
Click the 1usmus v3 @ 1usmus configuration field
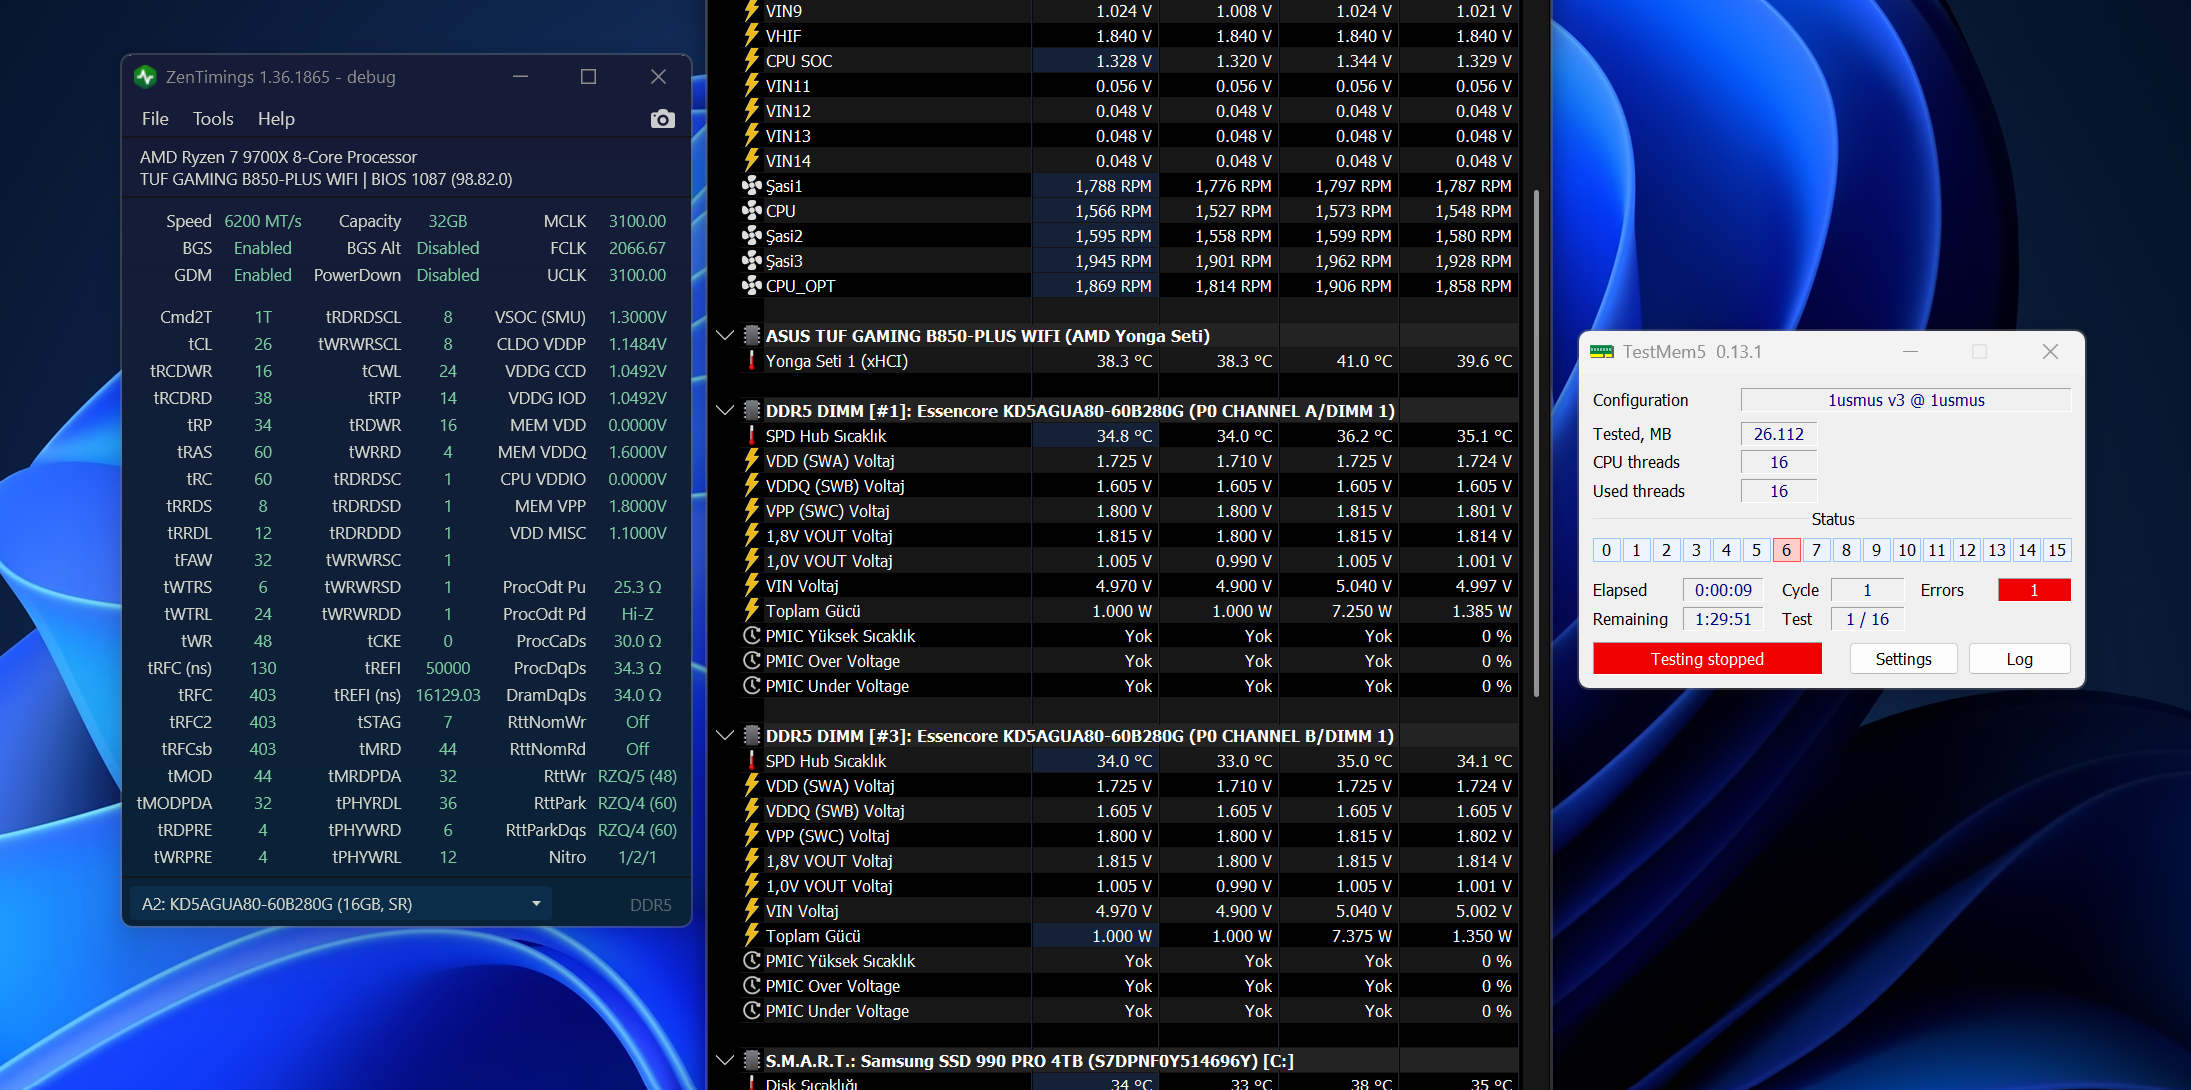(x=1906, y=400)
